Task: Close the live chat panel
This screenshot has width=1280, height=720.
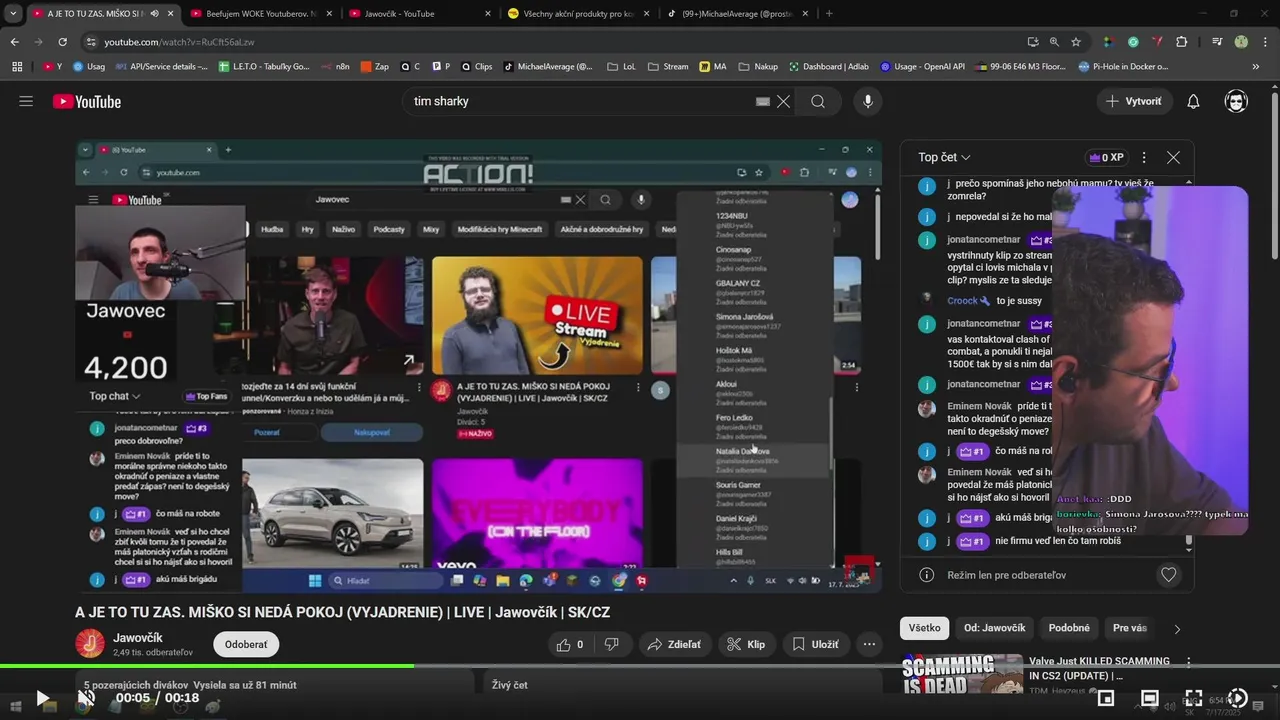Action: (x=1173, y=157)
